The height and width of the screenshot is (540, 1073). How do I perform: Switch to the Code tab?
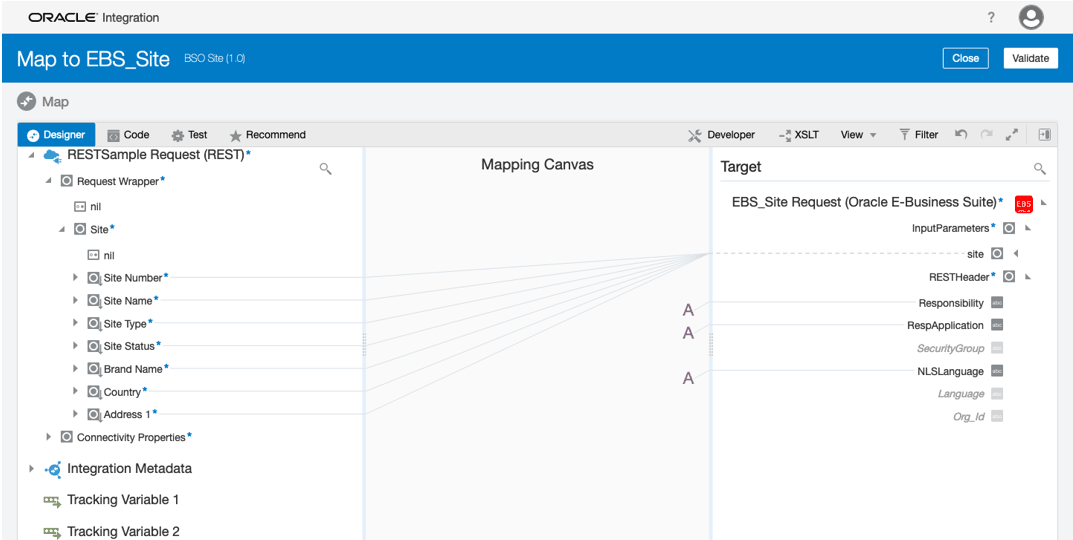pyautogui.click(x=128, y=135)
